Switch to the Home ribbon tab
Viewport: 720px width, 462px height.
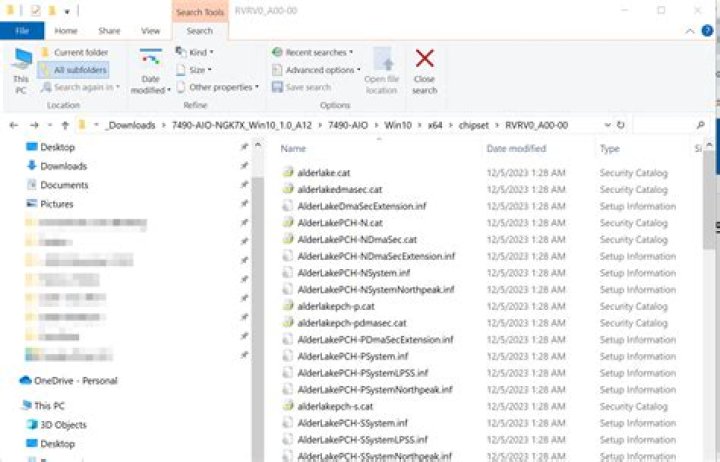coord(66,31)
